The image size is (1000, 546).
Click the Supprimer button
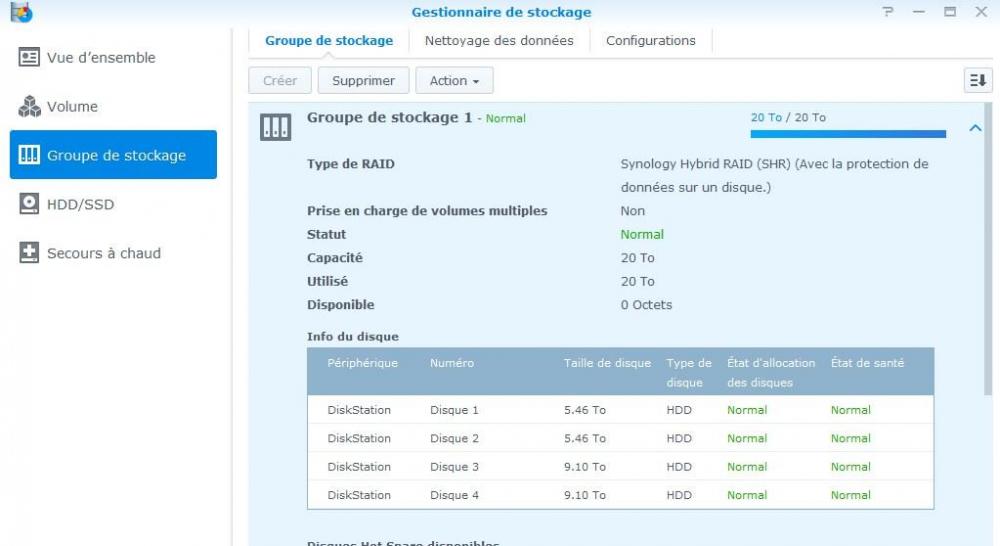pyautogui.click(x=364, y=80)
